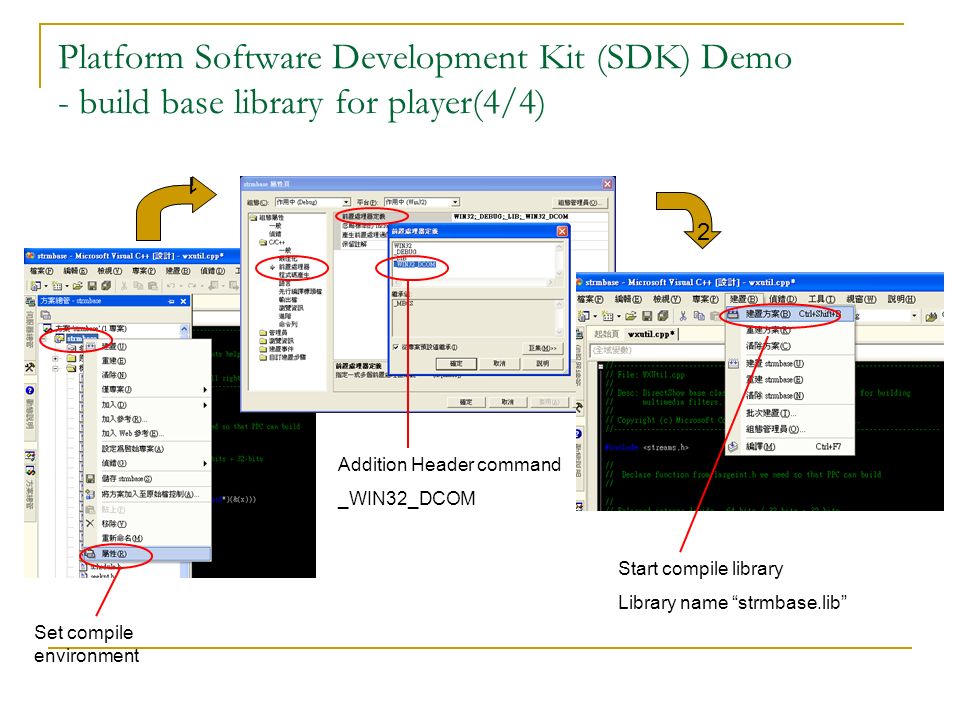Click icon beside 屬性(R) in context menu
Screen dimensions: 960x720
click(x=90, y=553)
